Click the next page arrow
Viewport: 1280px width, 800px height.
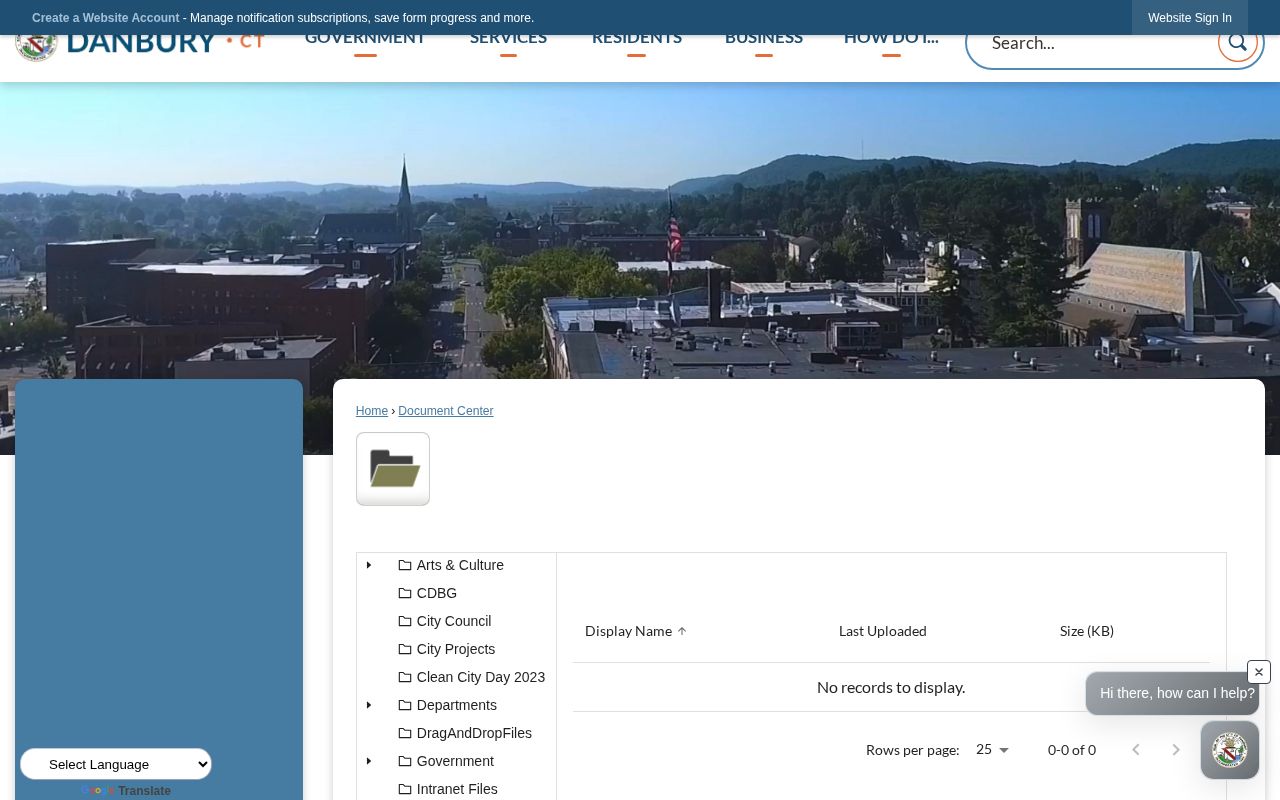tap(1176, 750)
